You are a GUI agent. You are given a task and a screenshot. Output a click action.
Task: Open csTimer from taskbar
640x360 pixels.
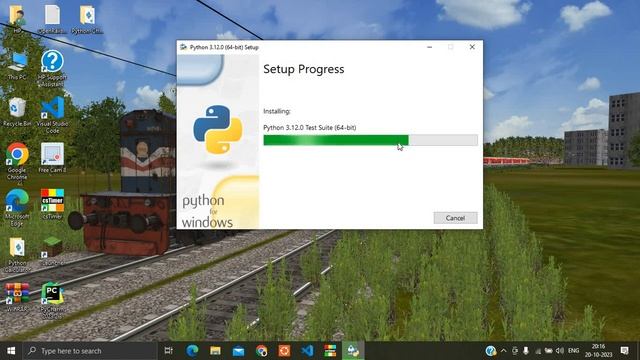(x=330, y=351)
